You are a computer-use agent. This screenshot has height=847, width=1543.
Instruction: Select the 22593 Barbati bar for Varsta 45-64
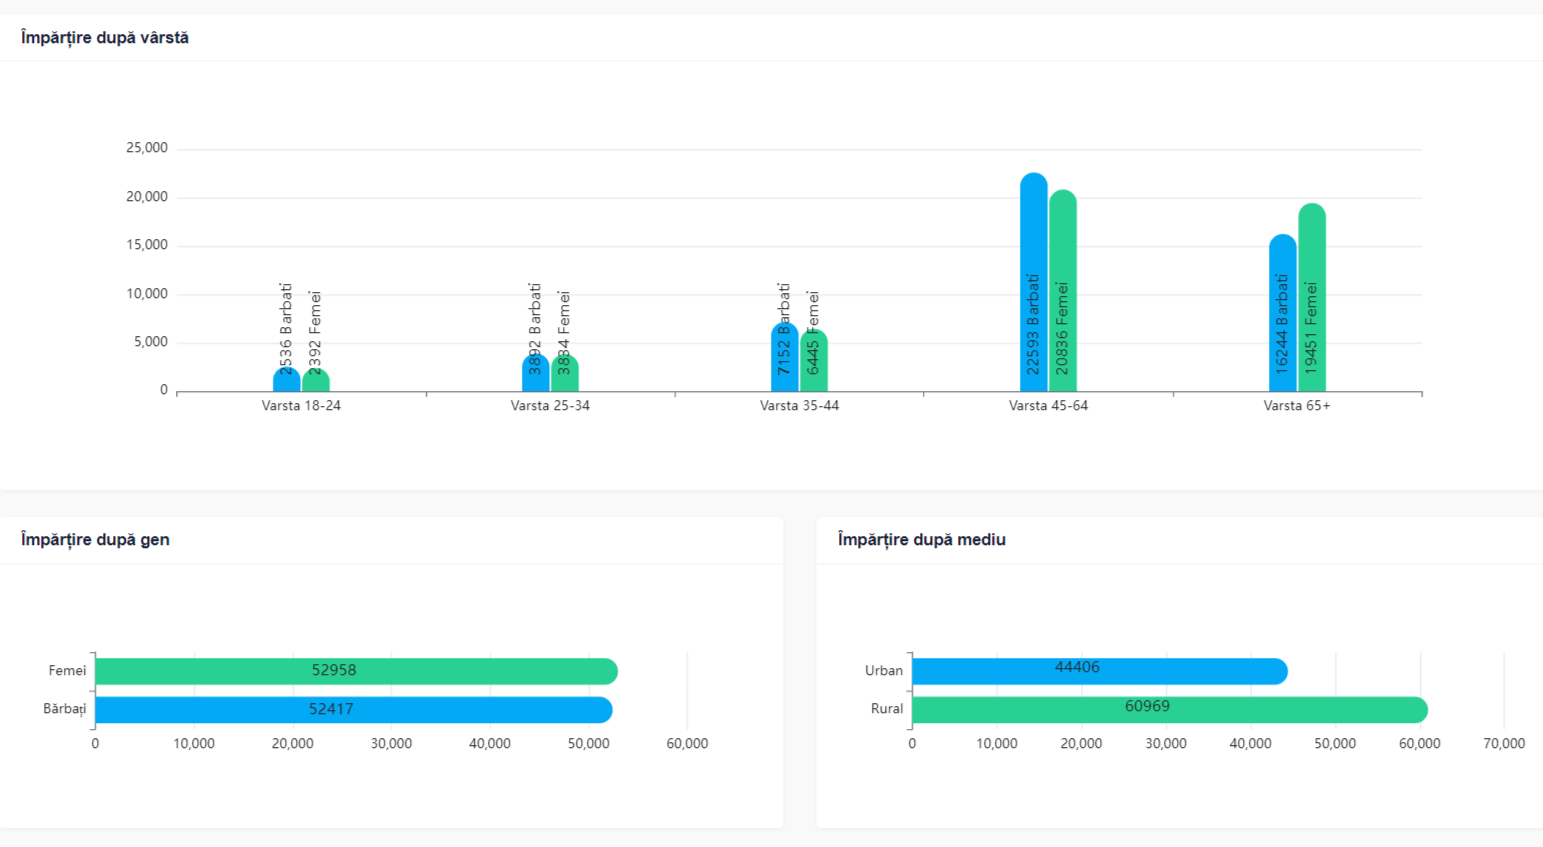1034,283
